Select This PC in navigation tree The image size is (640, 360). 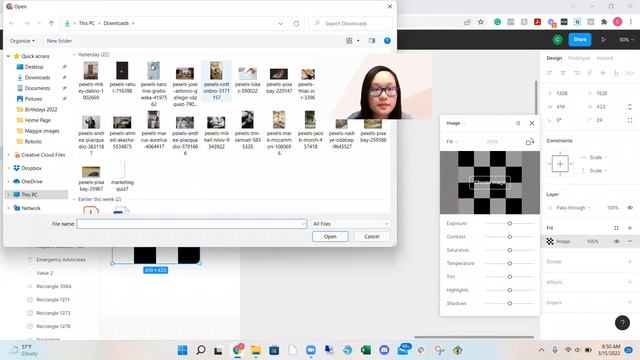[x=29, y=195]
